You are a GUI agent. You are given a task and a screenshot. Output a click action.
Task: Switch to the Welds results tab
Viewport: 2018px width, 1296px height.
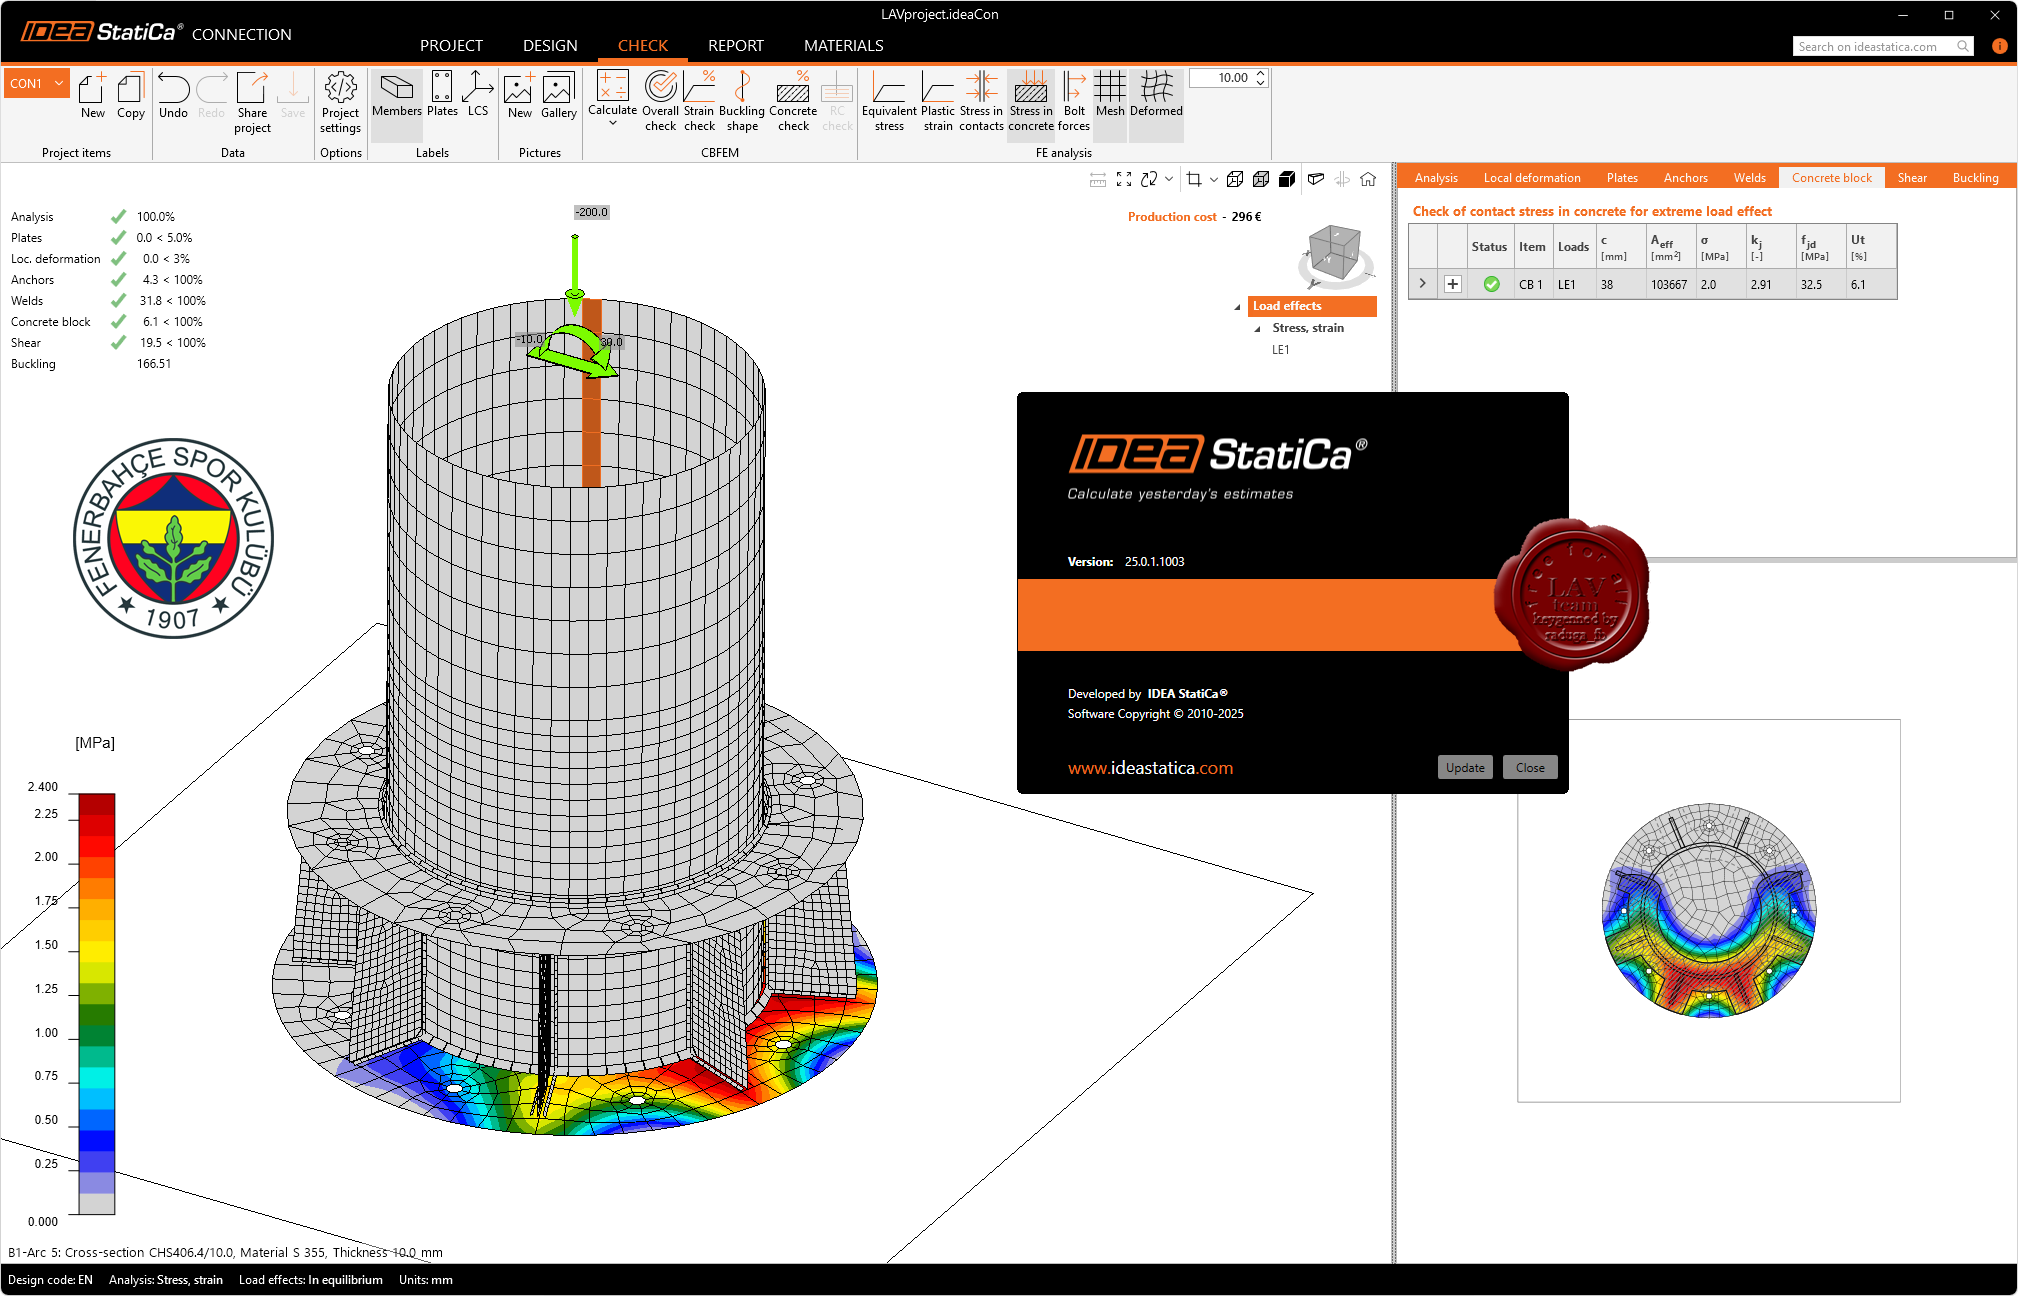1749,178
